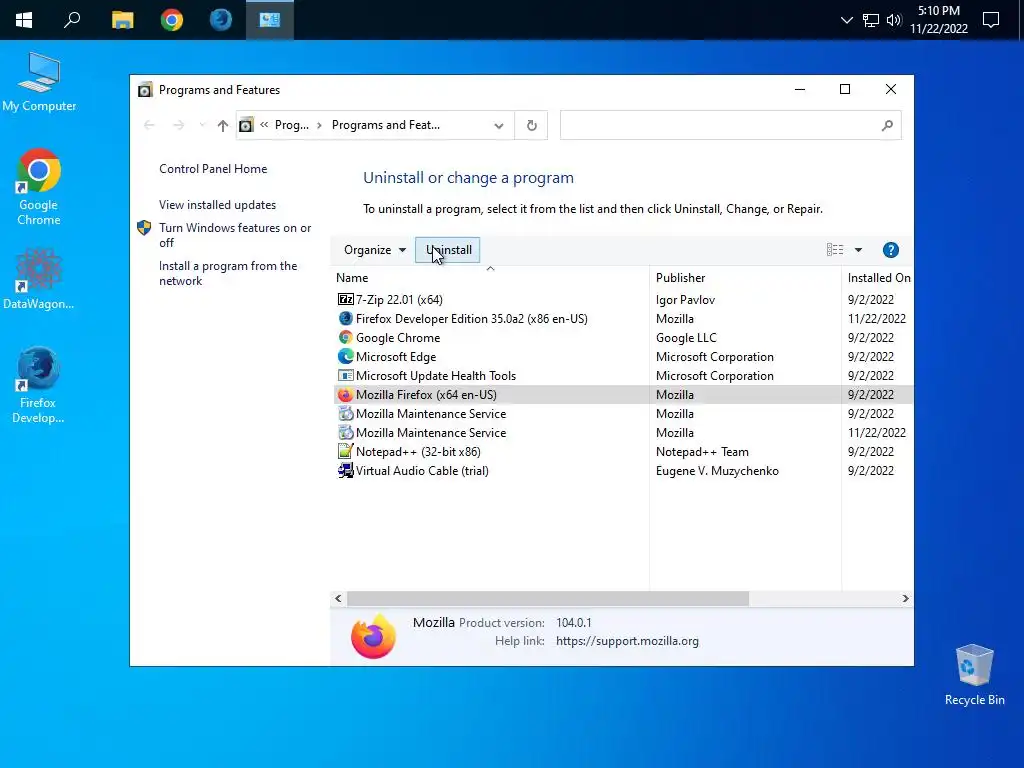Open the network tray icon
The height and width of the screenshot is (768, 1024).
[x=871, y=20]
